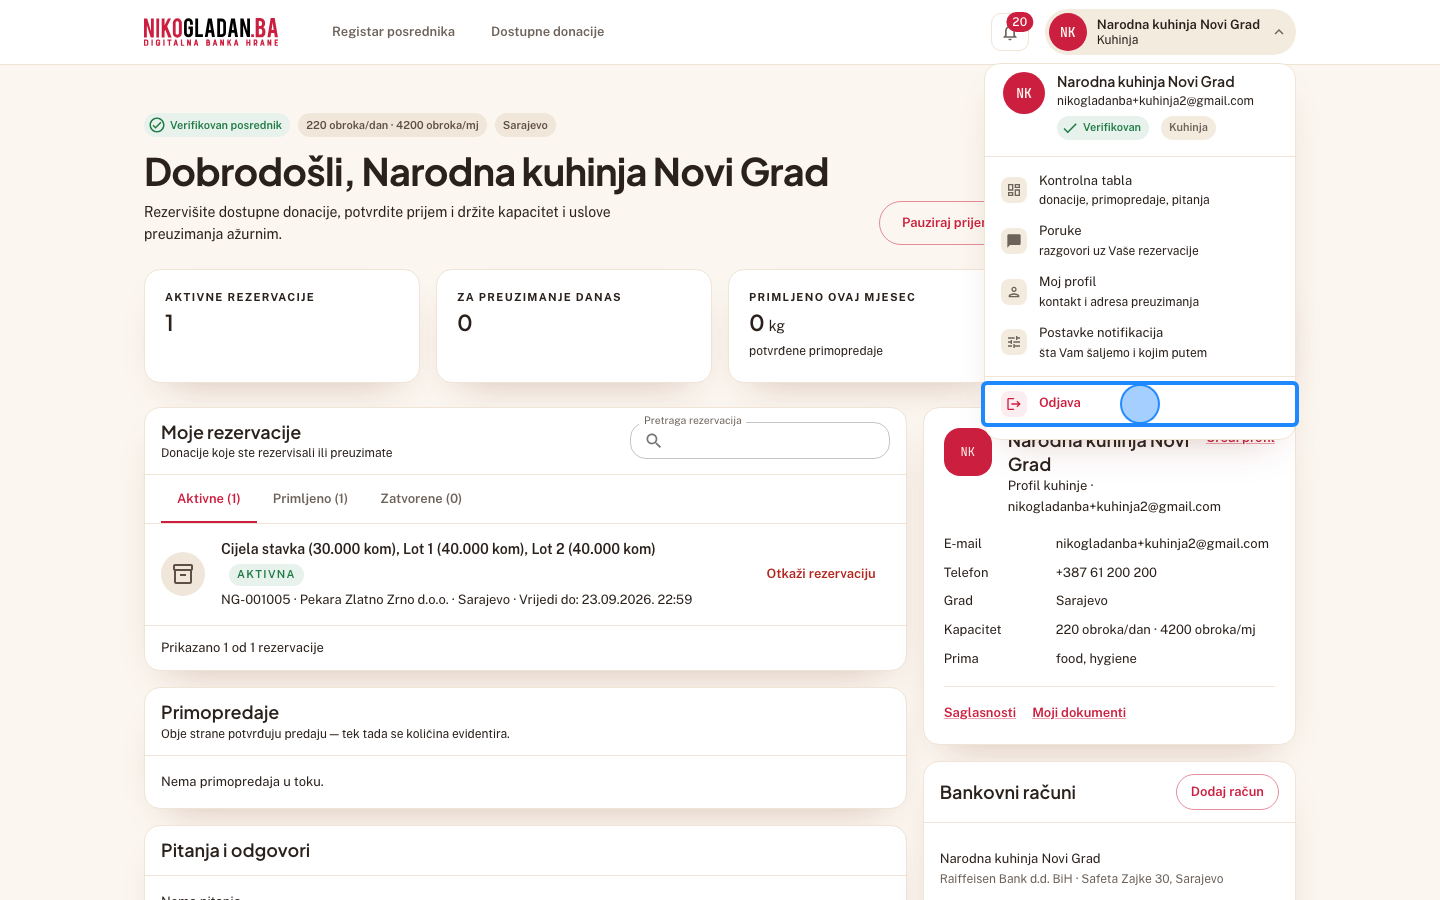Click the NK avatar in profile card
The height and width of the screenshot is (900, 1440).
tap(968, 452)
